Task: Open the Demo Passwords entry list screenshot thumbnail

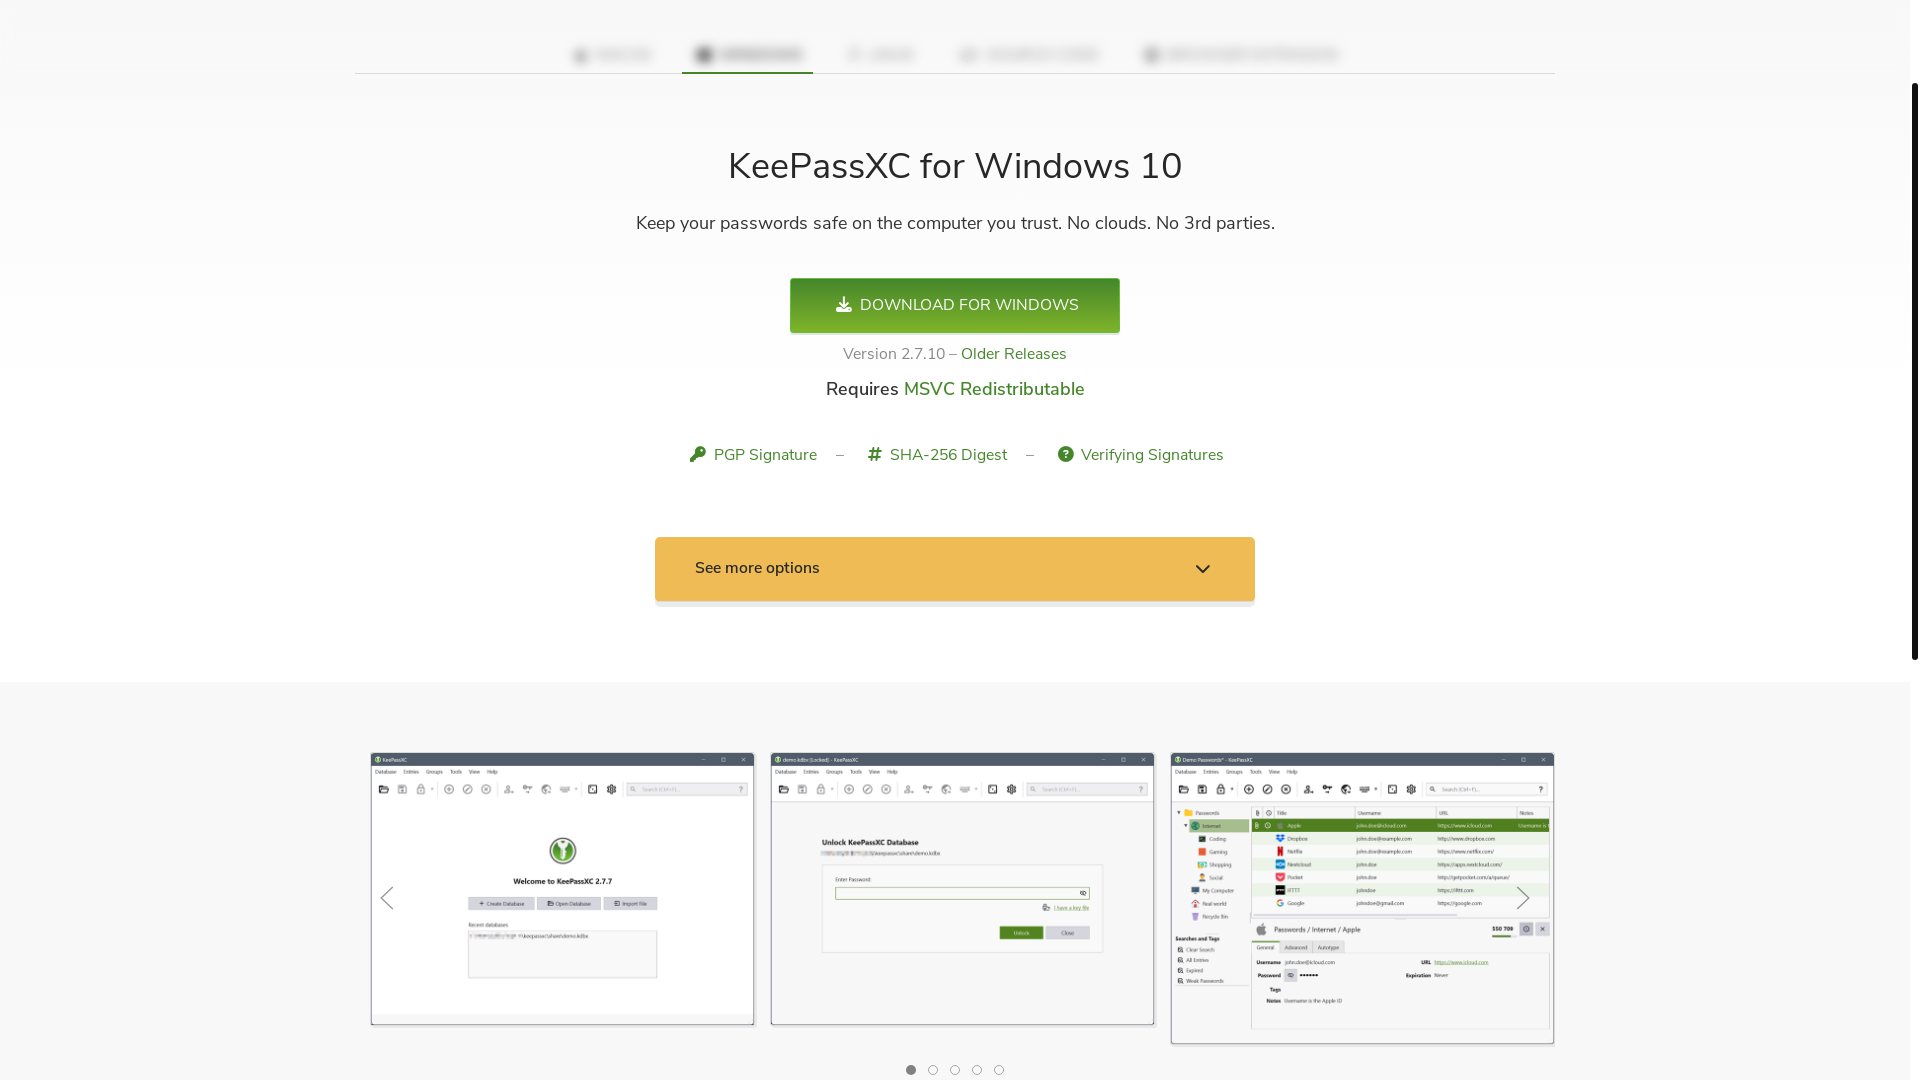Action: [x=1362, y=898]
